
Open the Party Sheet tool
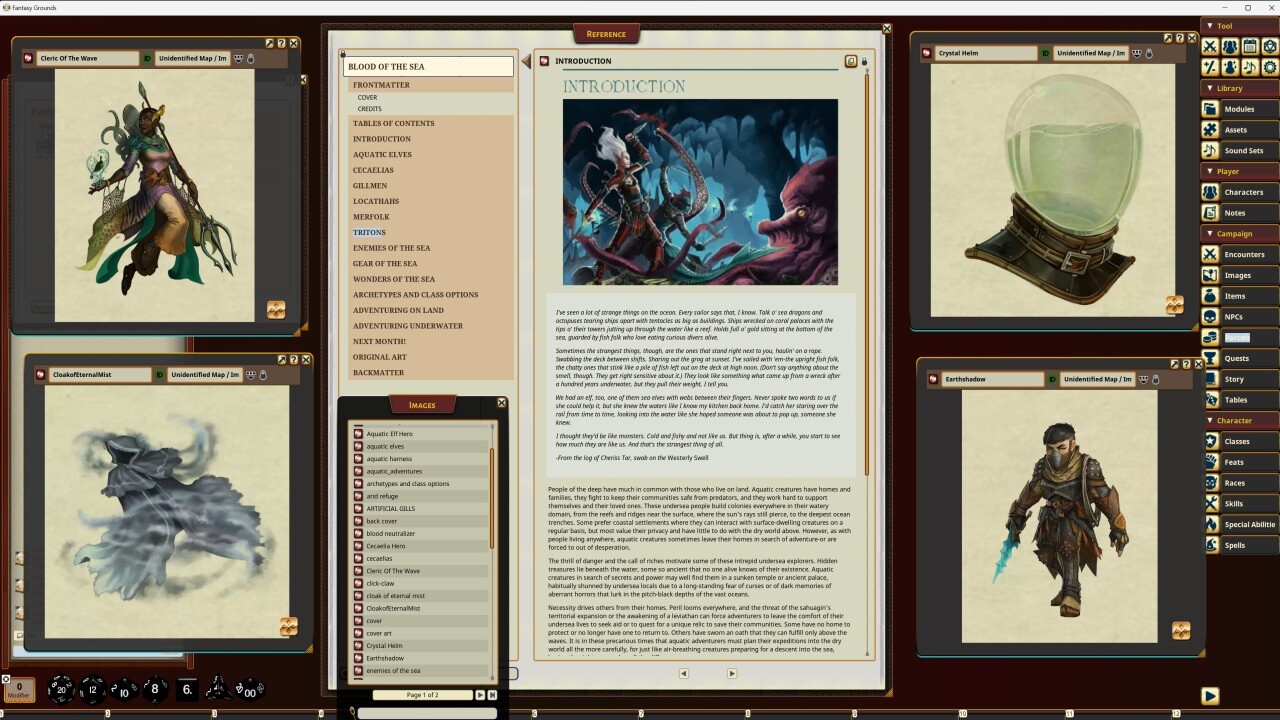(1230, 46)
